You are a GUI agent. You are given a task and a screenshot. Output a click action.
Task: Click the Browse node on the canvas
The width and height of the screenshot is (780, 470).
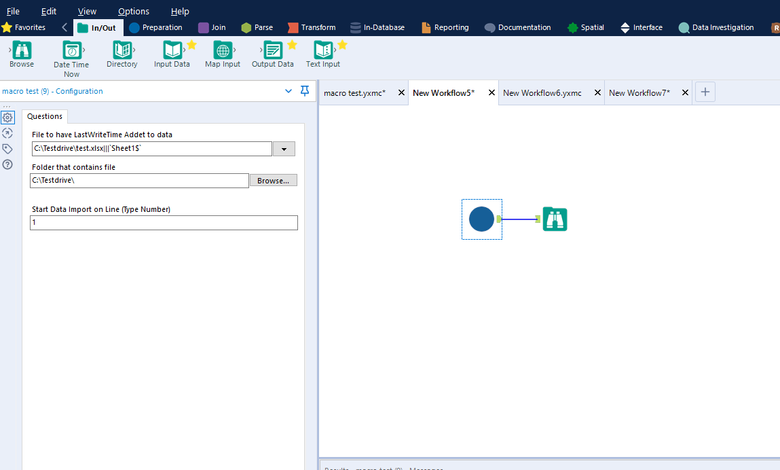coord(555,219)
